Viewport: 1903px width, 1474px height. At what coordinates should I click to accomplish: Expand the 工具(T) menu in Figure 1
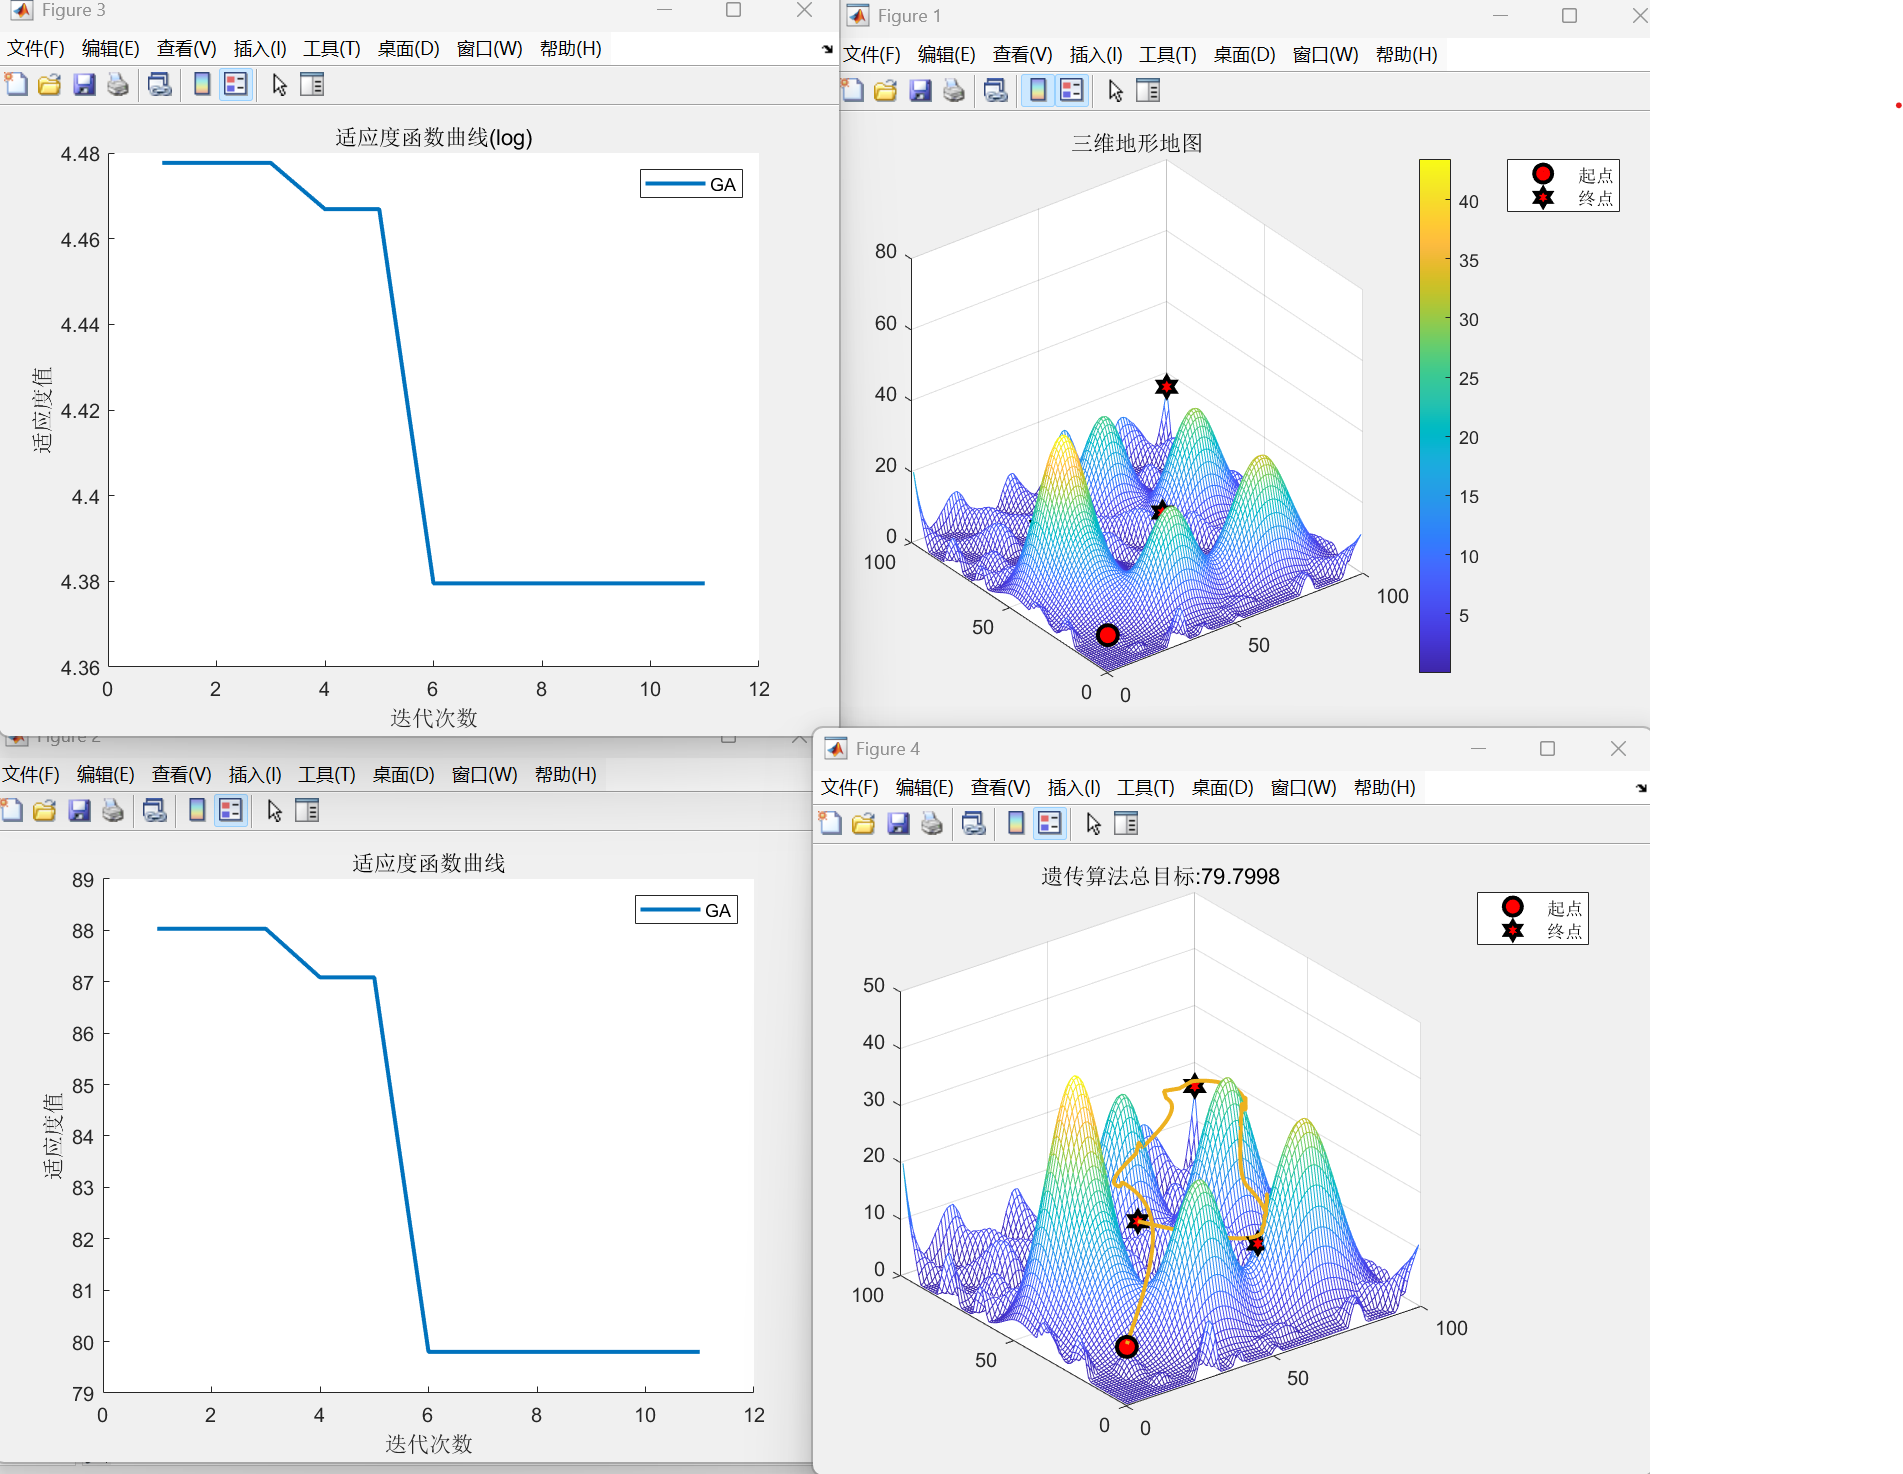point(1167,55)
